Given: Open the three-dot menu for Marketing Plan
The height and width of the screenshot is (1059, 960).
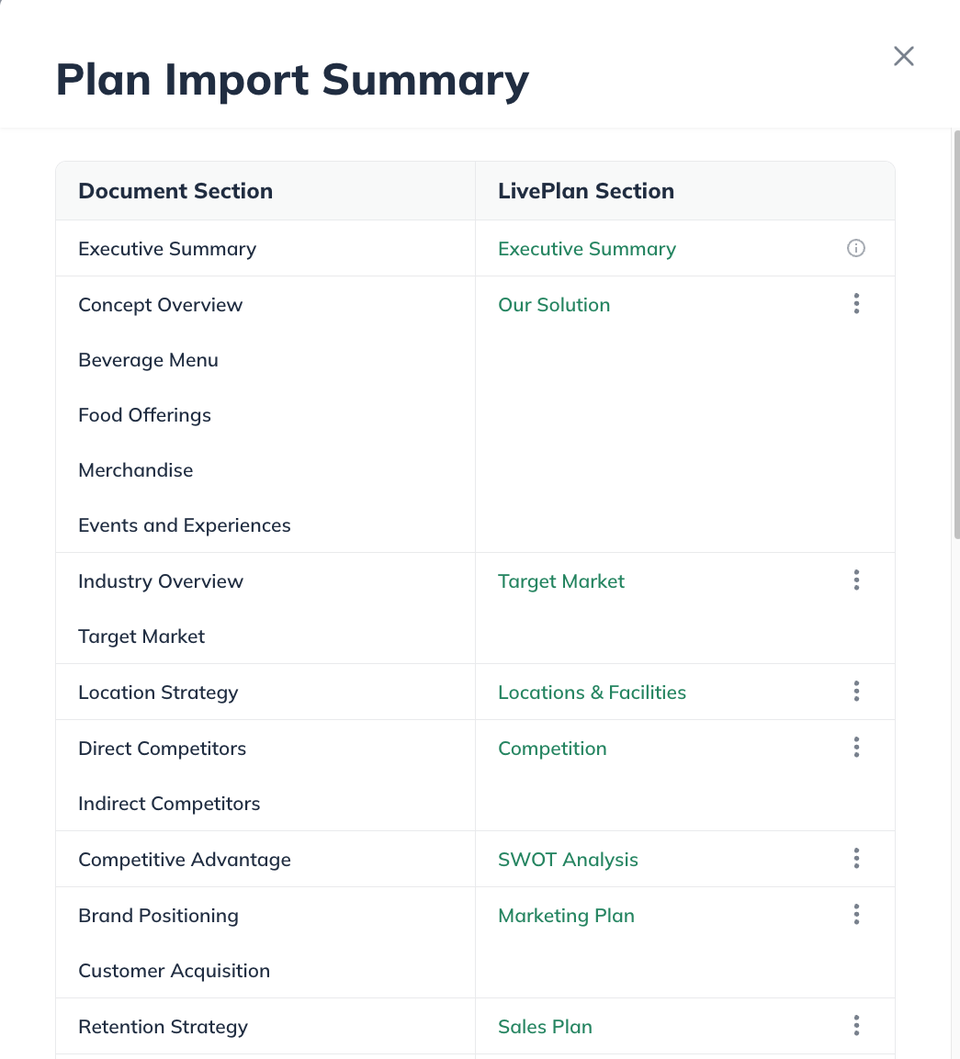Looking at the screenshot, I should [x=856, y=915].
